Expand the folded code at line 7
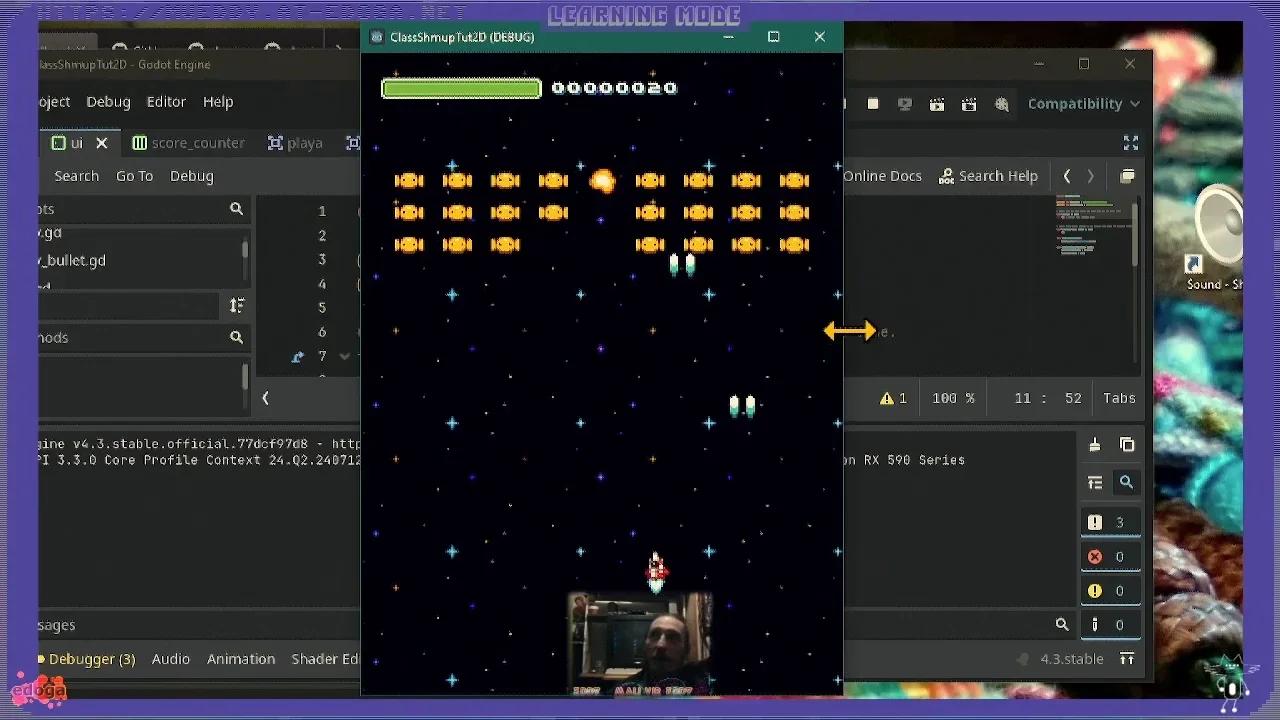The width and height of the screenshot is (1280, 720). click(344, 355)
